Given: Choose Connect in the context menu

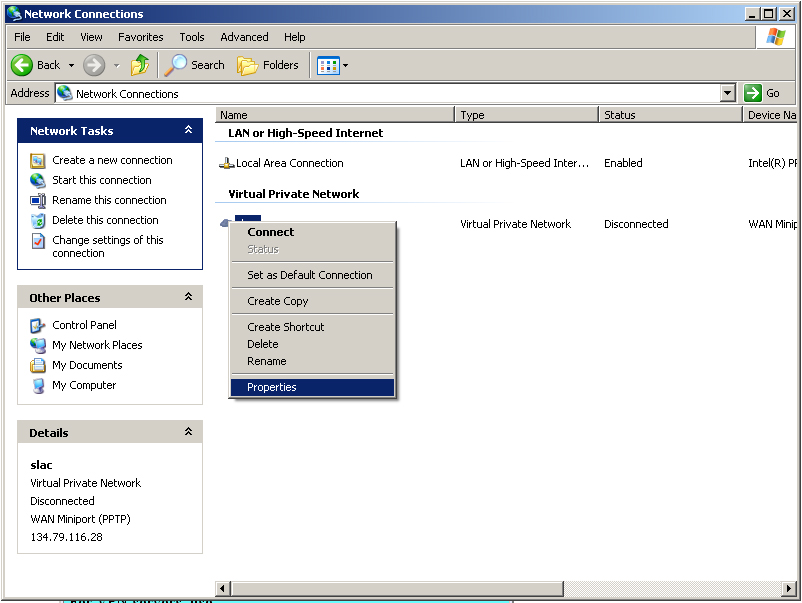Looking at the screenshot, I should pyautogui.click(x=313, y=232).
